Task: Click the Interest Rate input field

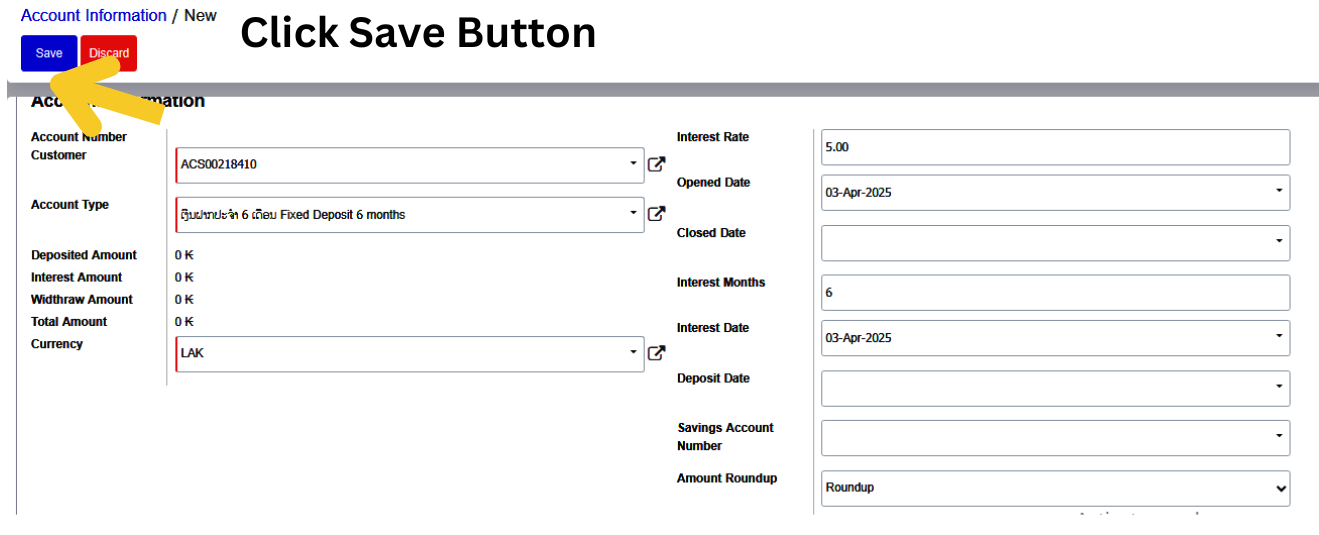Action: click(x=1055, y=147)
